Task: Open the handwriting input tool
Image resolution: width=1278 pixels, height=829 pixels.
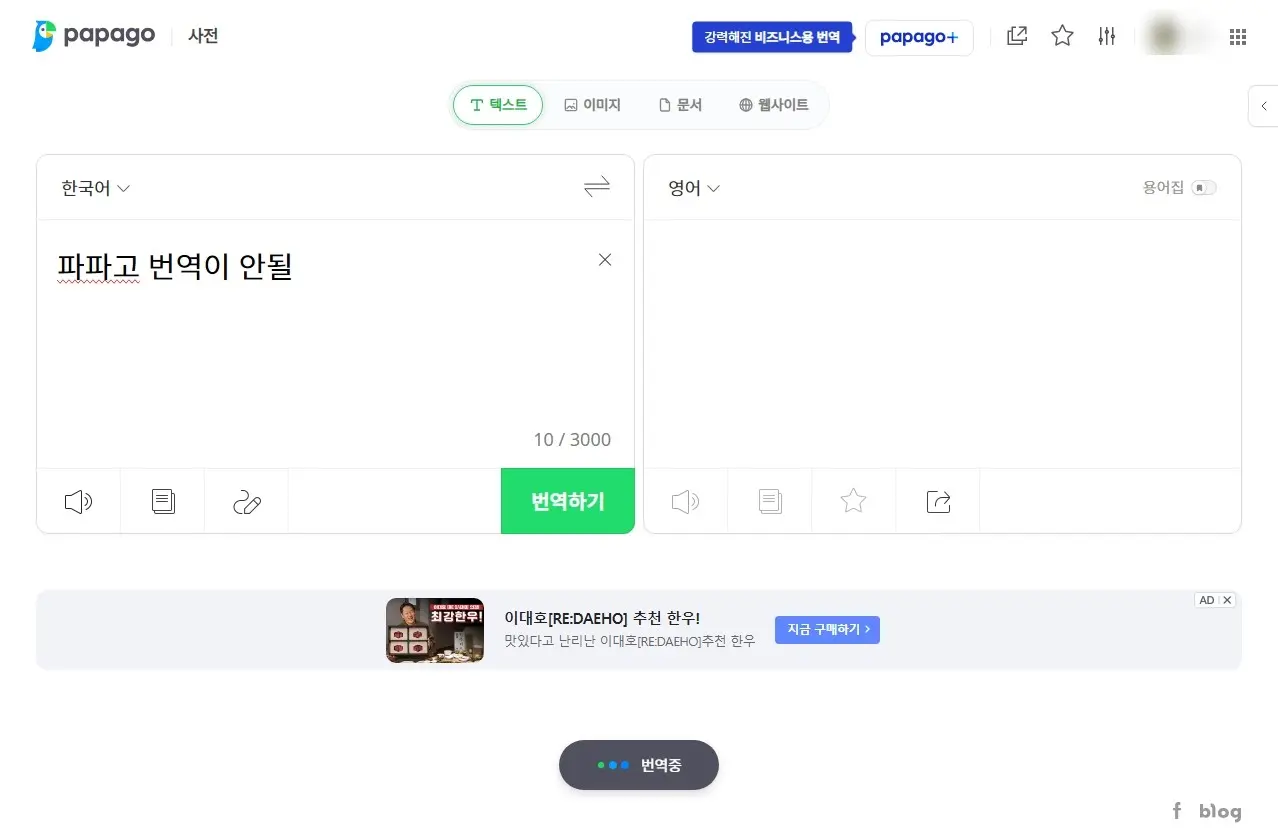Action: (246, 501)
